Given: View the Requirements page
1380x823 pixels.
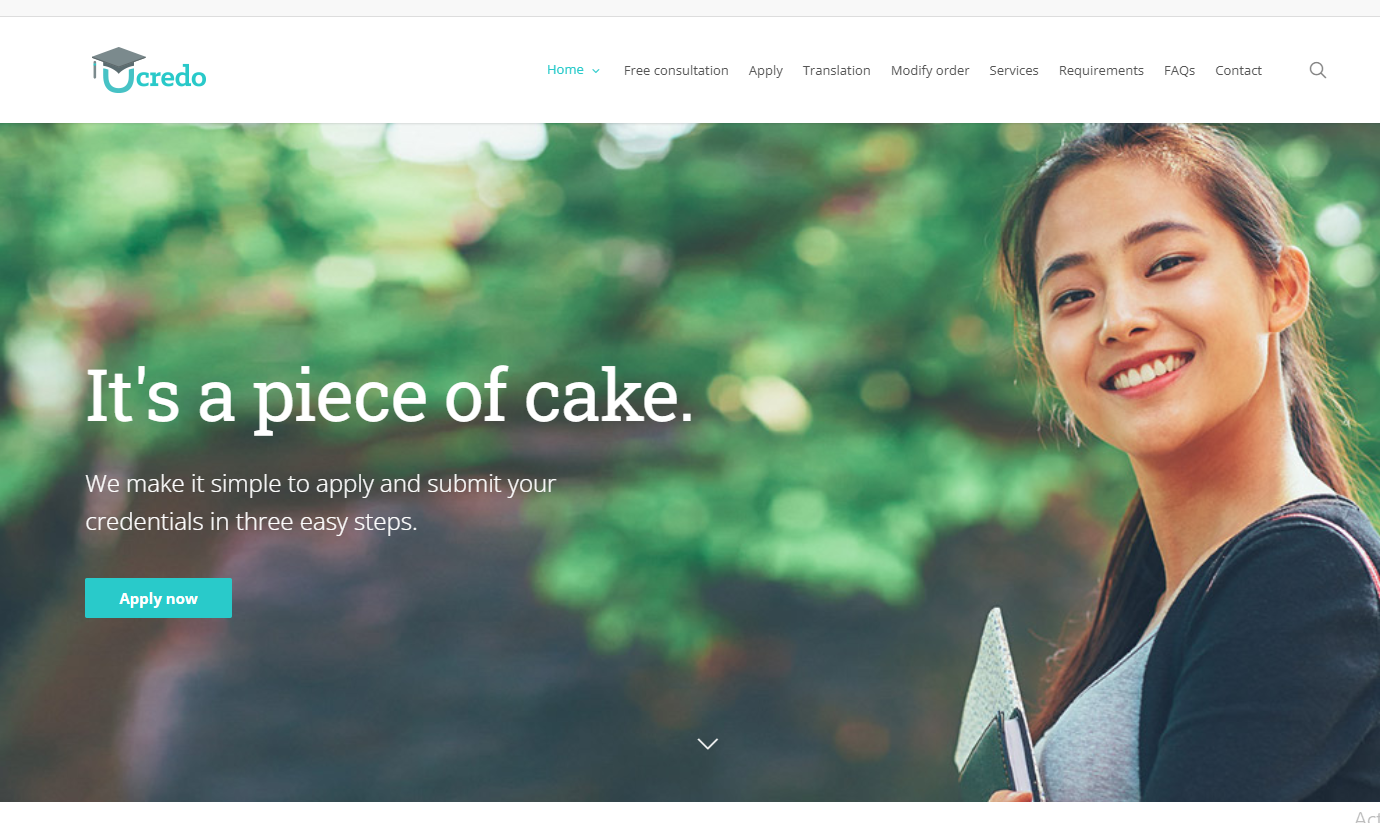Looking at the screenshot, I should (1101, 71).
